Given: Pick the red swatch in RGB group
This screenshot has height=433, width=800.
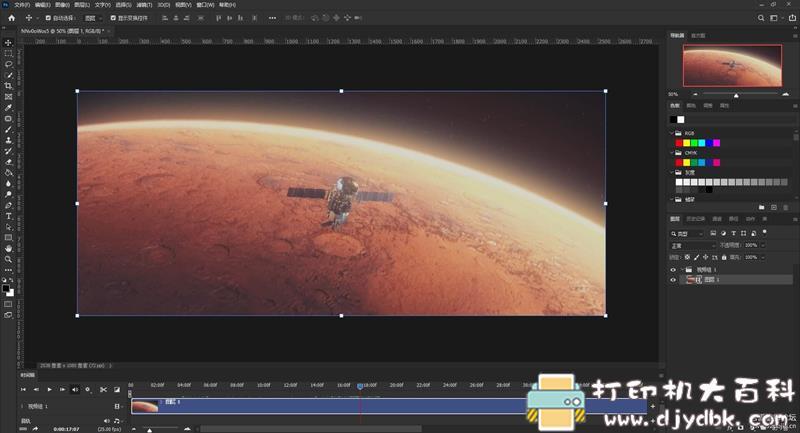Looking at the screenshot, I should [679, 143].
